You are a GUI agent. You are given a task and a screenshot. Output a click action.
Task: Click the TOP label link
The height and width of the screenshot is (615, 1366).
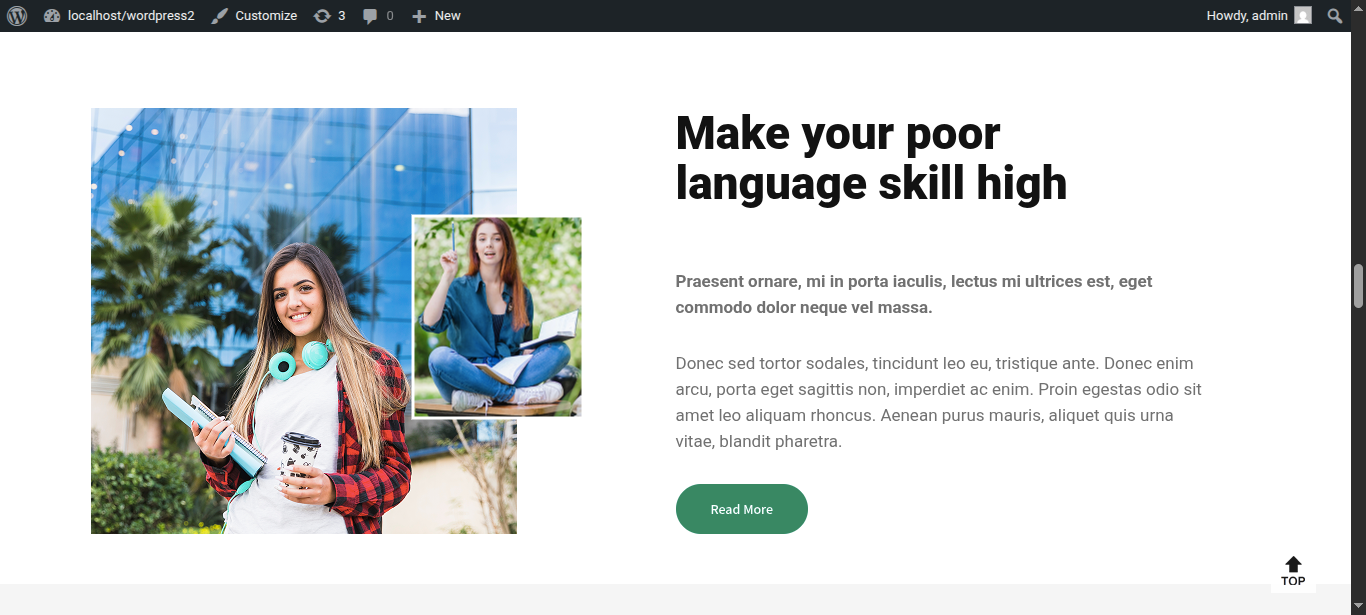pyautogui.click(x=1293, y=581)
